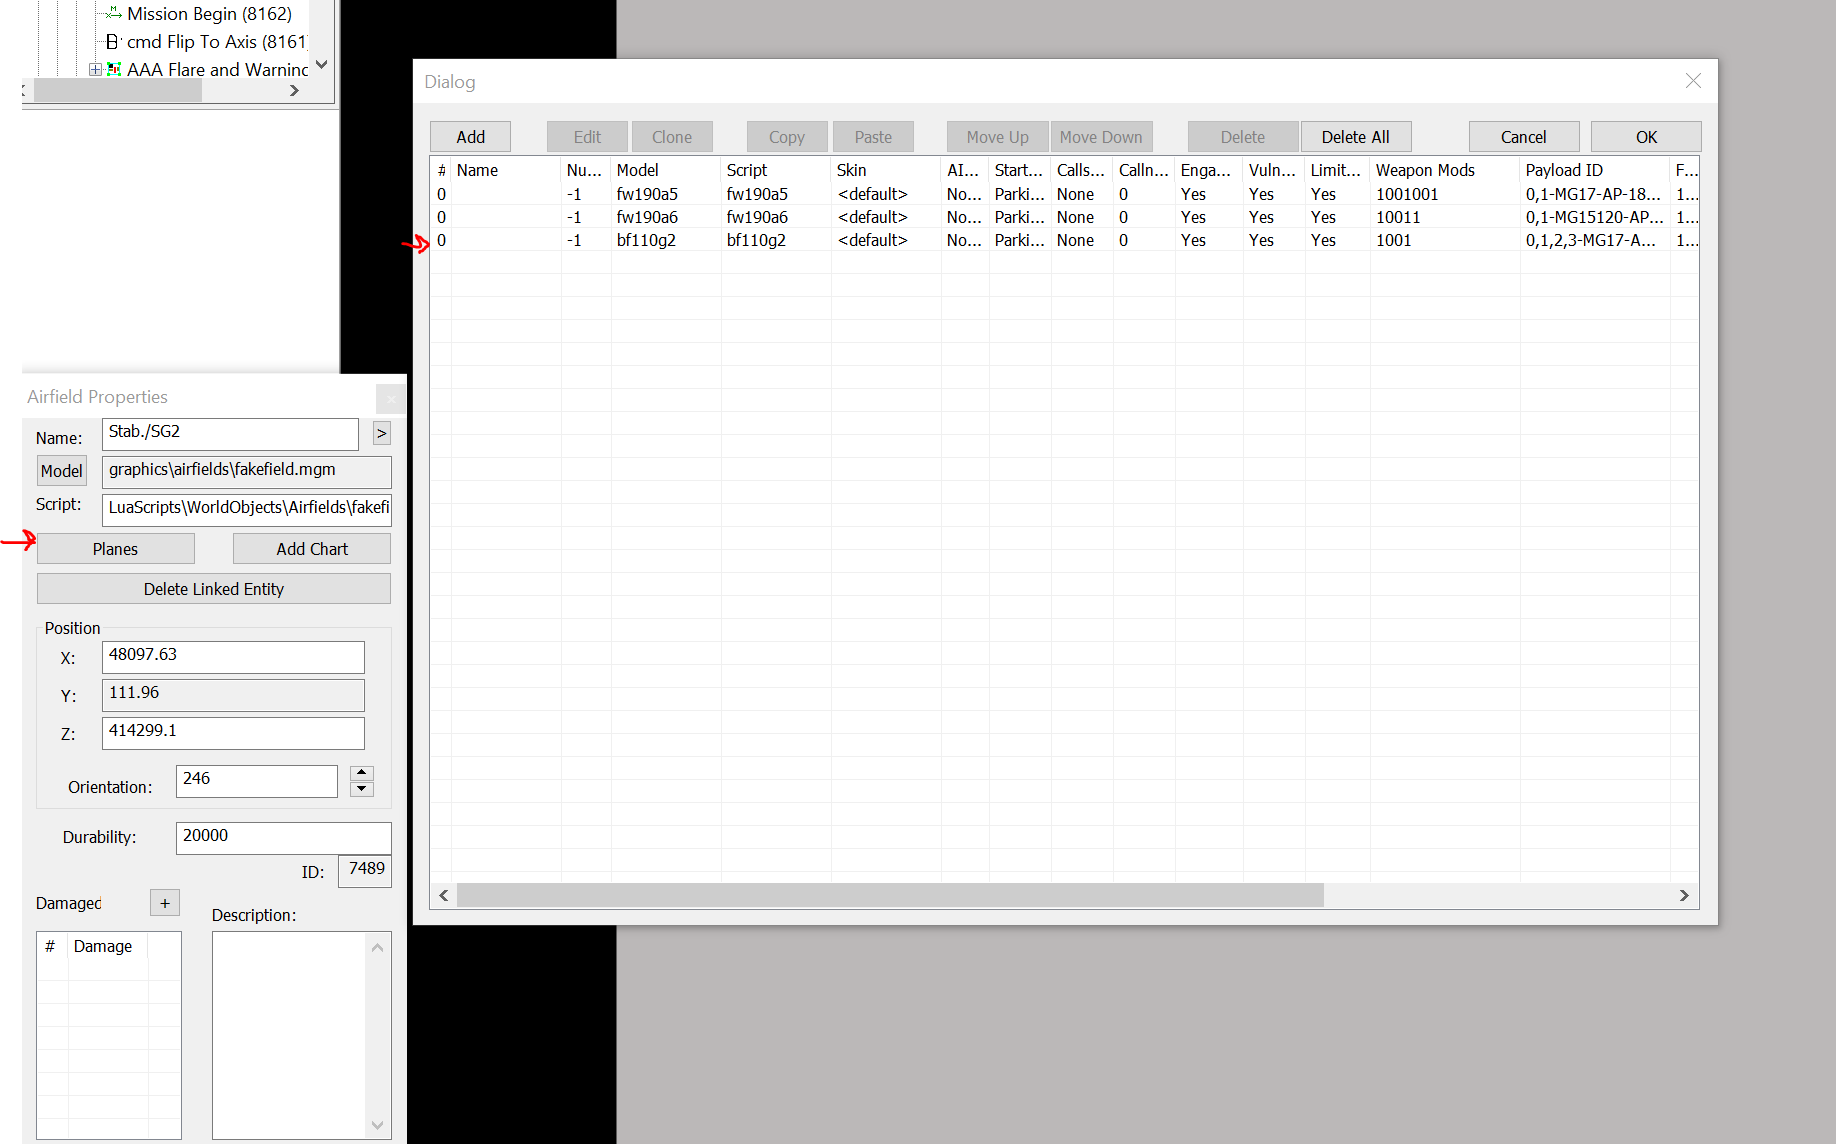
Task: Click the tree view down scroll arrow
Action: (321, 65)
